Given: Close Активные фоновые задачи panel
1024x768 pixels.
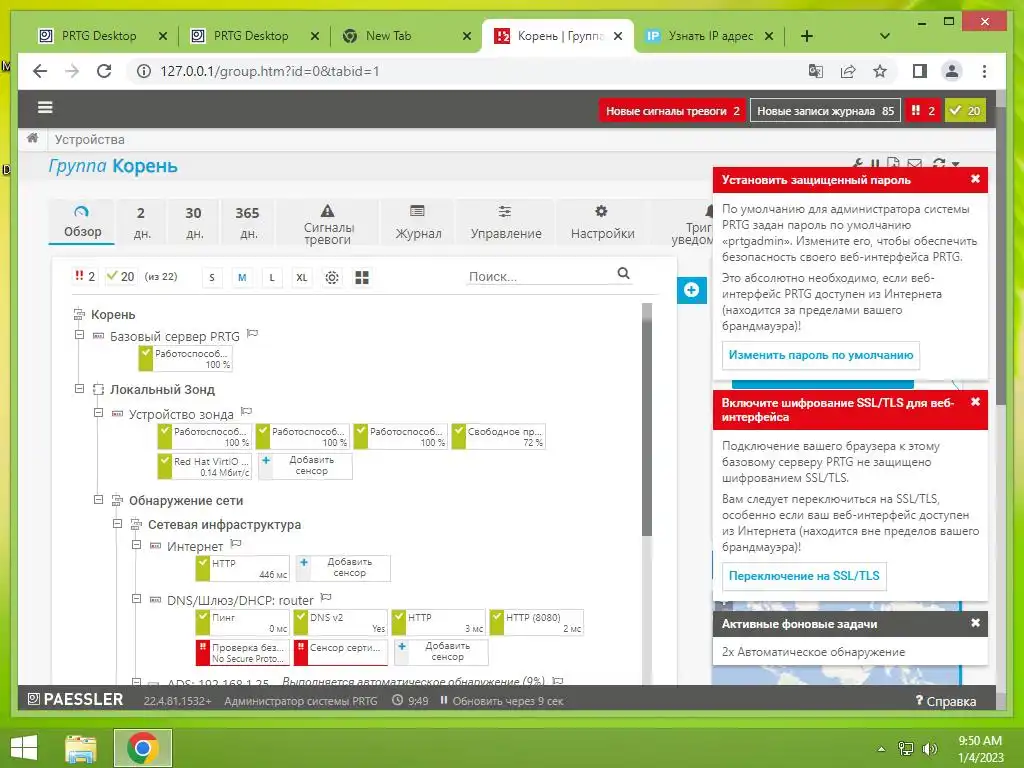Looking at the screenshot, I should point(975,623).
